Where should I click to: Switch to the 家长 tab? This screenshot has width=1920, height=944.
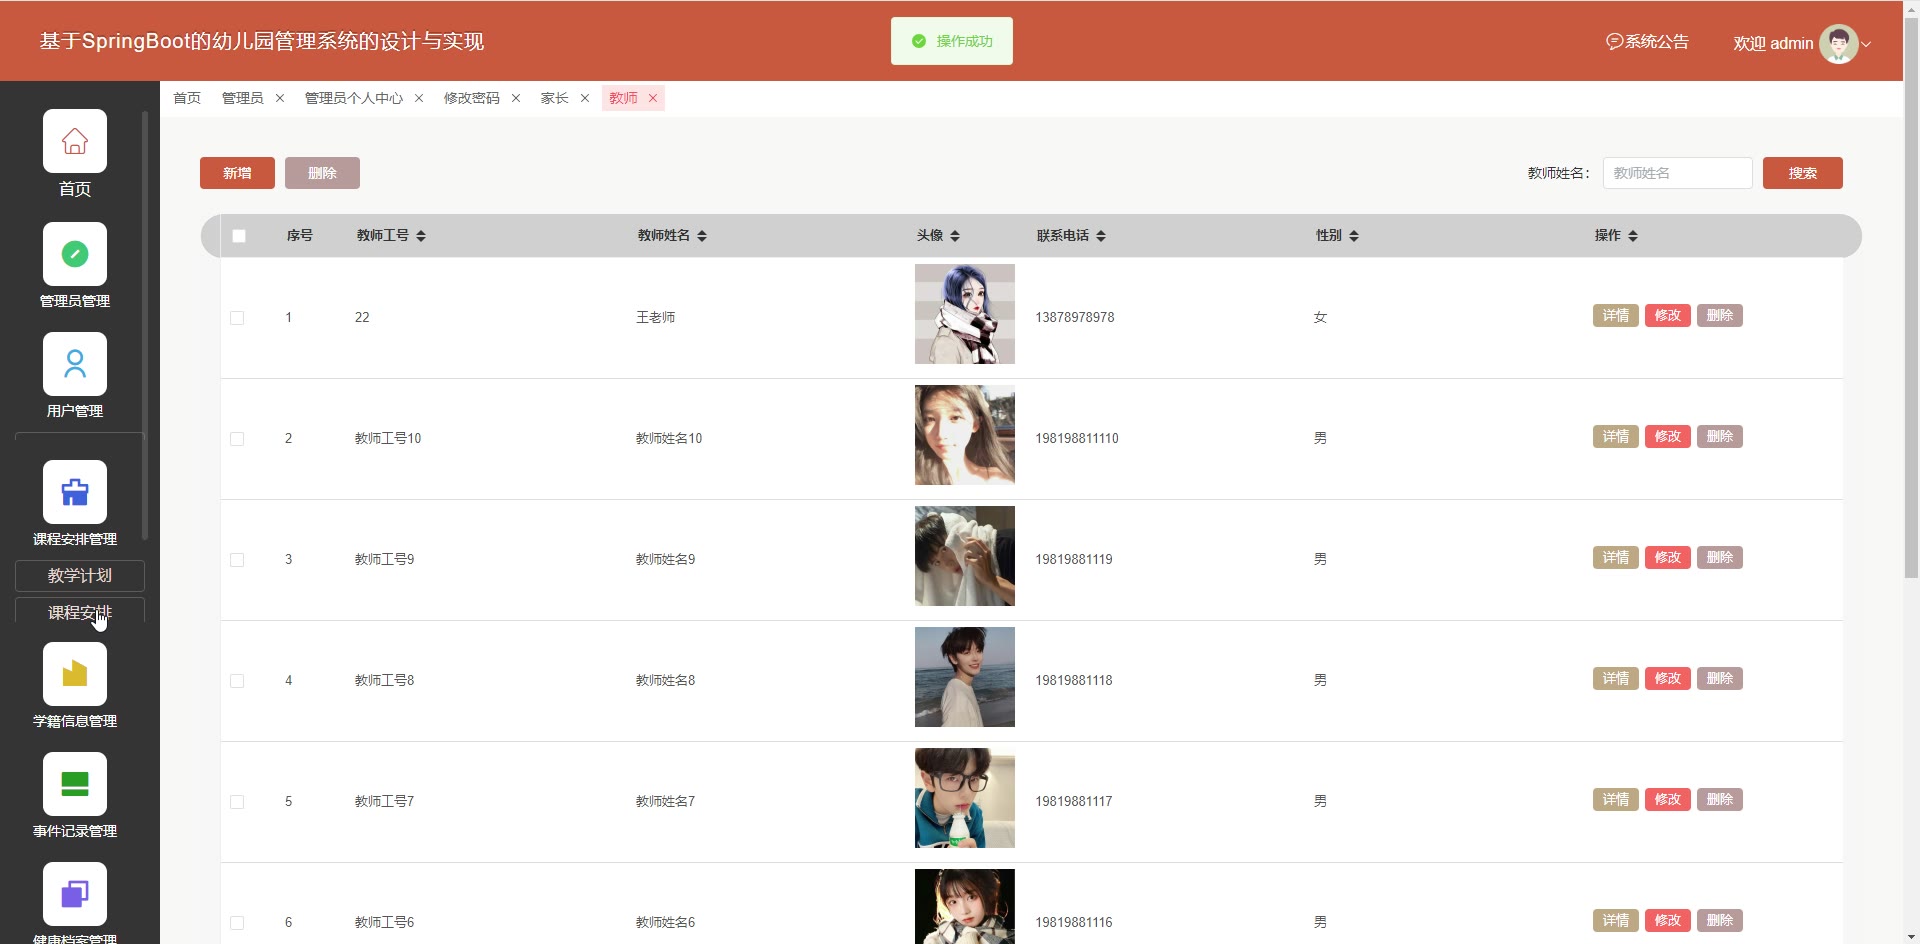pos(555,98)
